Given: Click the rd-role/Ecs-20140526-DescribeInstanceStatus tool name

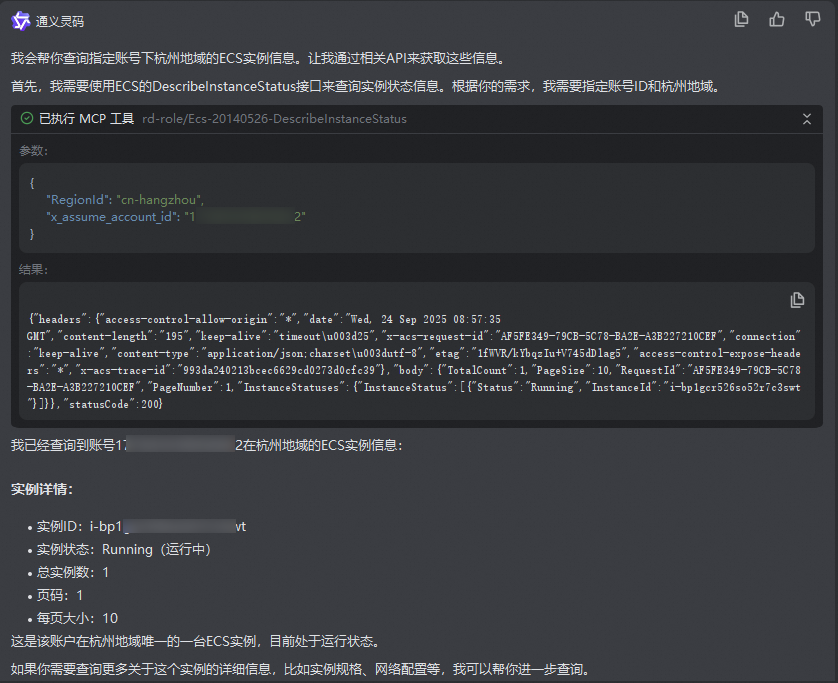Looking at the screenshot, I should point(274,119).
